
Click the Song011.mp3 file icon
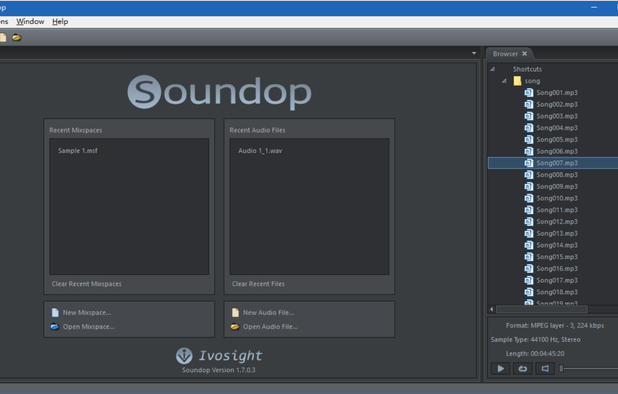(x=529, y=210)
